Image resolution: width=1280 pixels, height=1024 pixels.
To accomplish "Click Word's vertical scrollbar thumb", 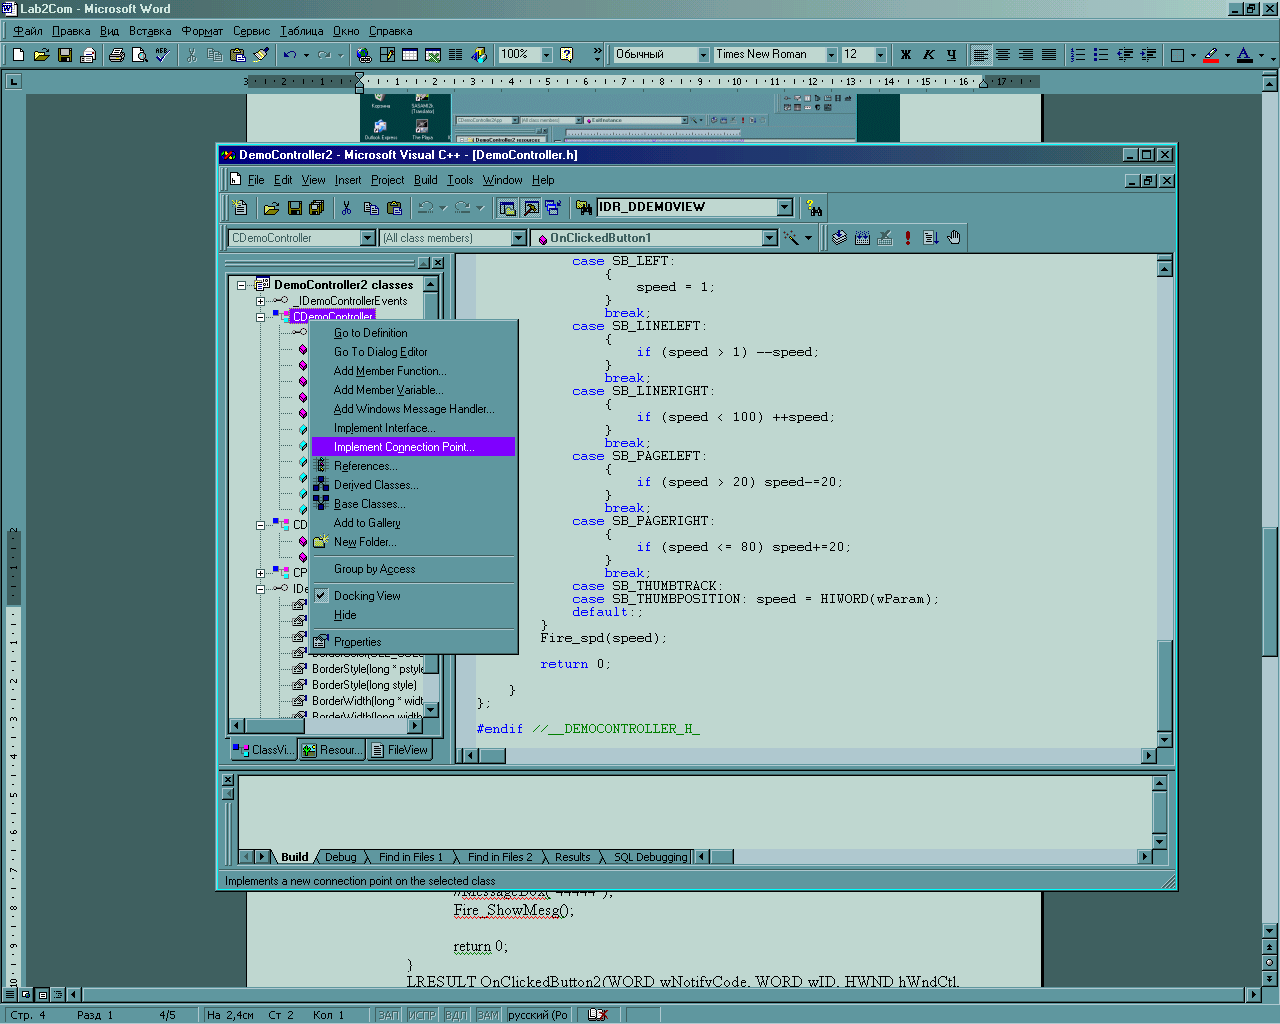I will click(1269, 590).
